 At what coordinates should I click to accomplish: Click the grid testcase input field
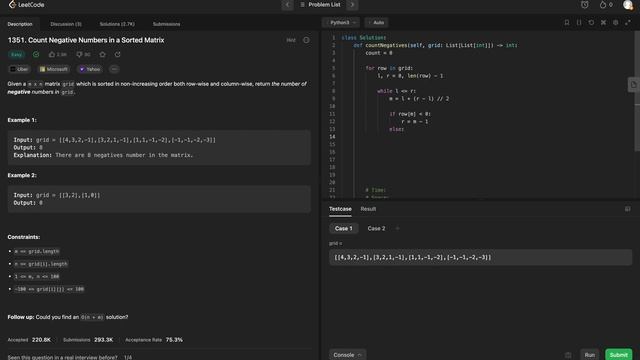480,257
